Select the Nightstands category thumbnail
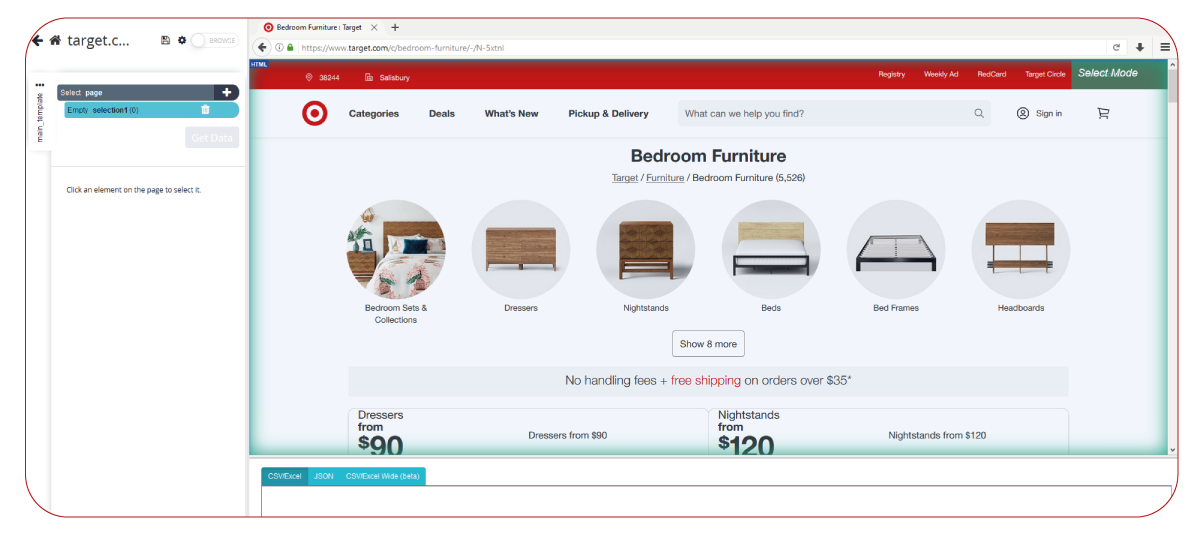Viewport: 1203px width, 534px height. (646, 249)
